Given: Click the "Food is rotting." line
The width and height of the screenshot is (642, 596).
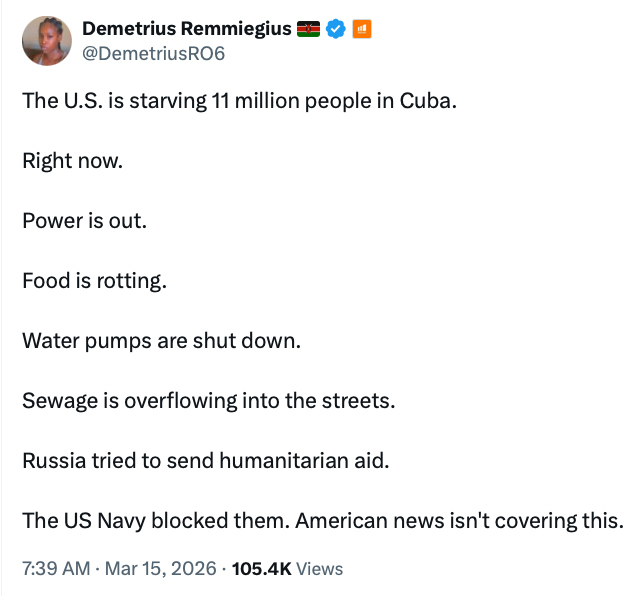Looking at the screenshot, I should pos(94,281).
